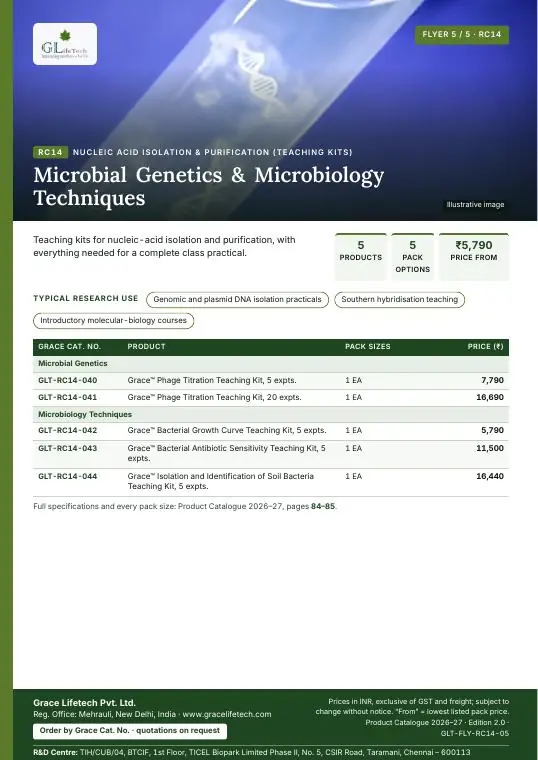Viewport: 538px width, 760px height.
Task: Click 'Grace Lifetech Pvt. Ltd.' in footer
Action: click(84, 703)
